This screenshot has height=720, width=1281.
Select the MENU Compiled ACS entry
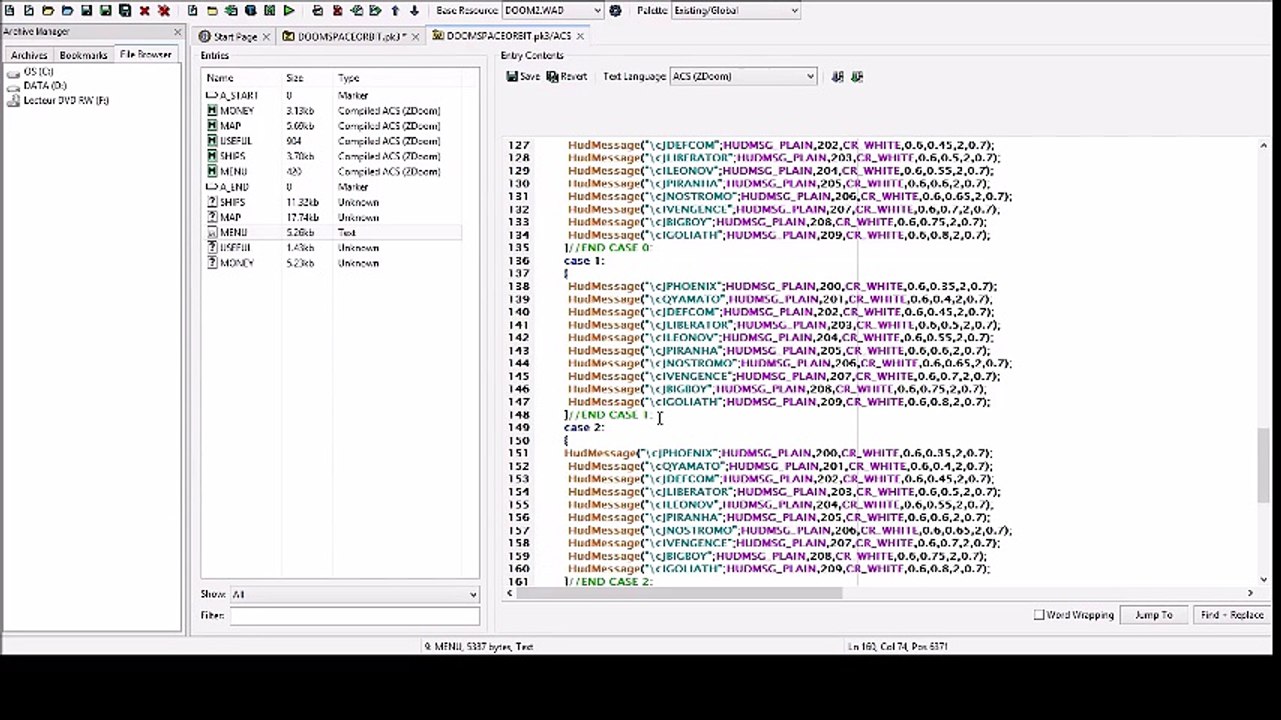point(332,171)
